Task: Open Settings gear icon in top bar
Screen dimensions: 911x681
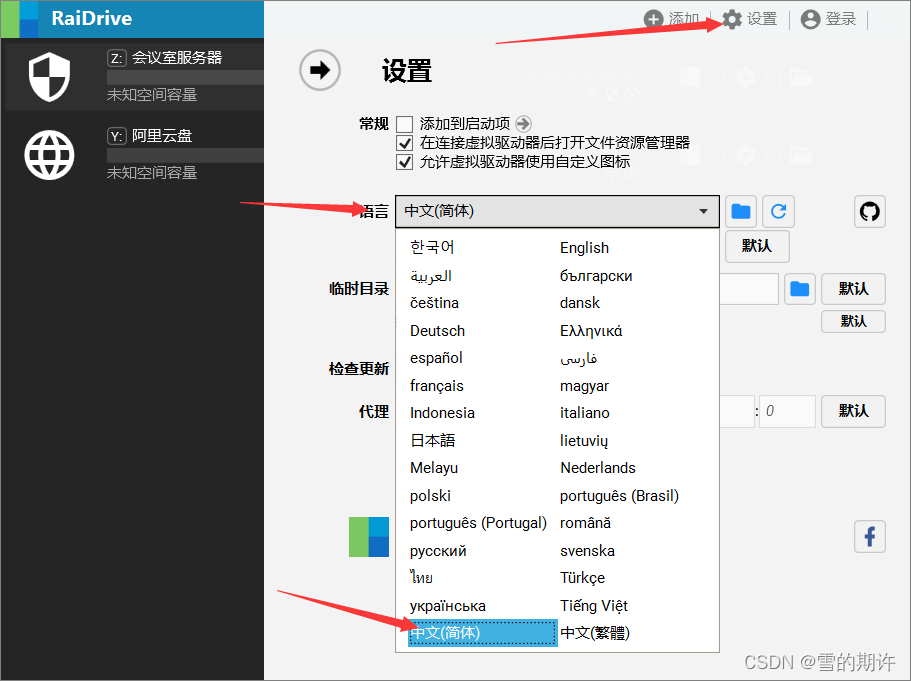Action: pyautogui.click(x=732, y=19)
